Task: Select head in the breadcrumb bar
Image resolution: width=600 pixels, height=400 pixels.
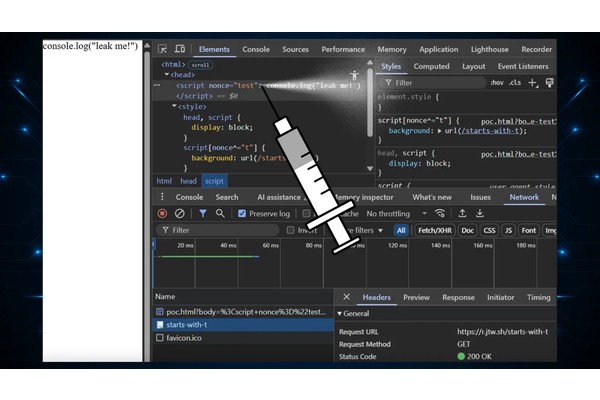Action: [188, 181]
